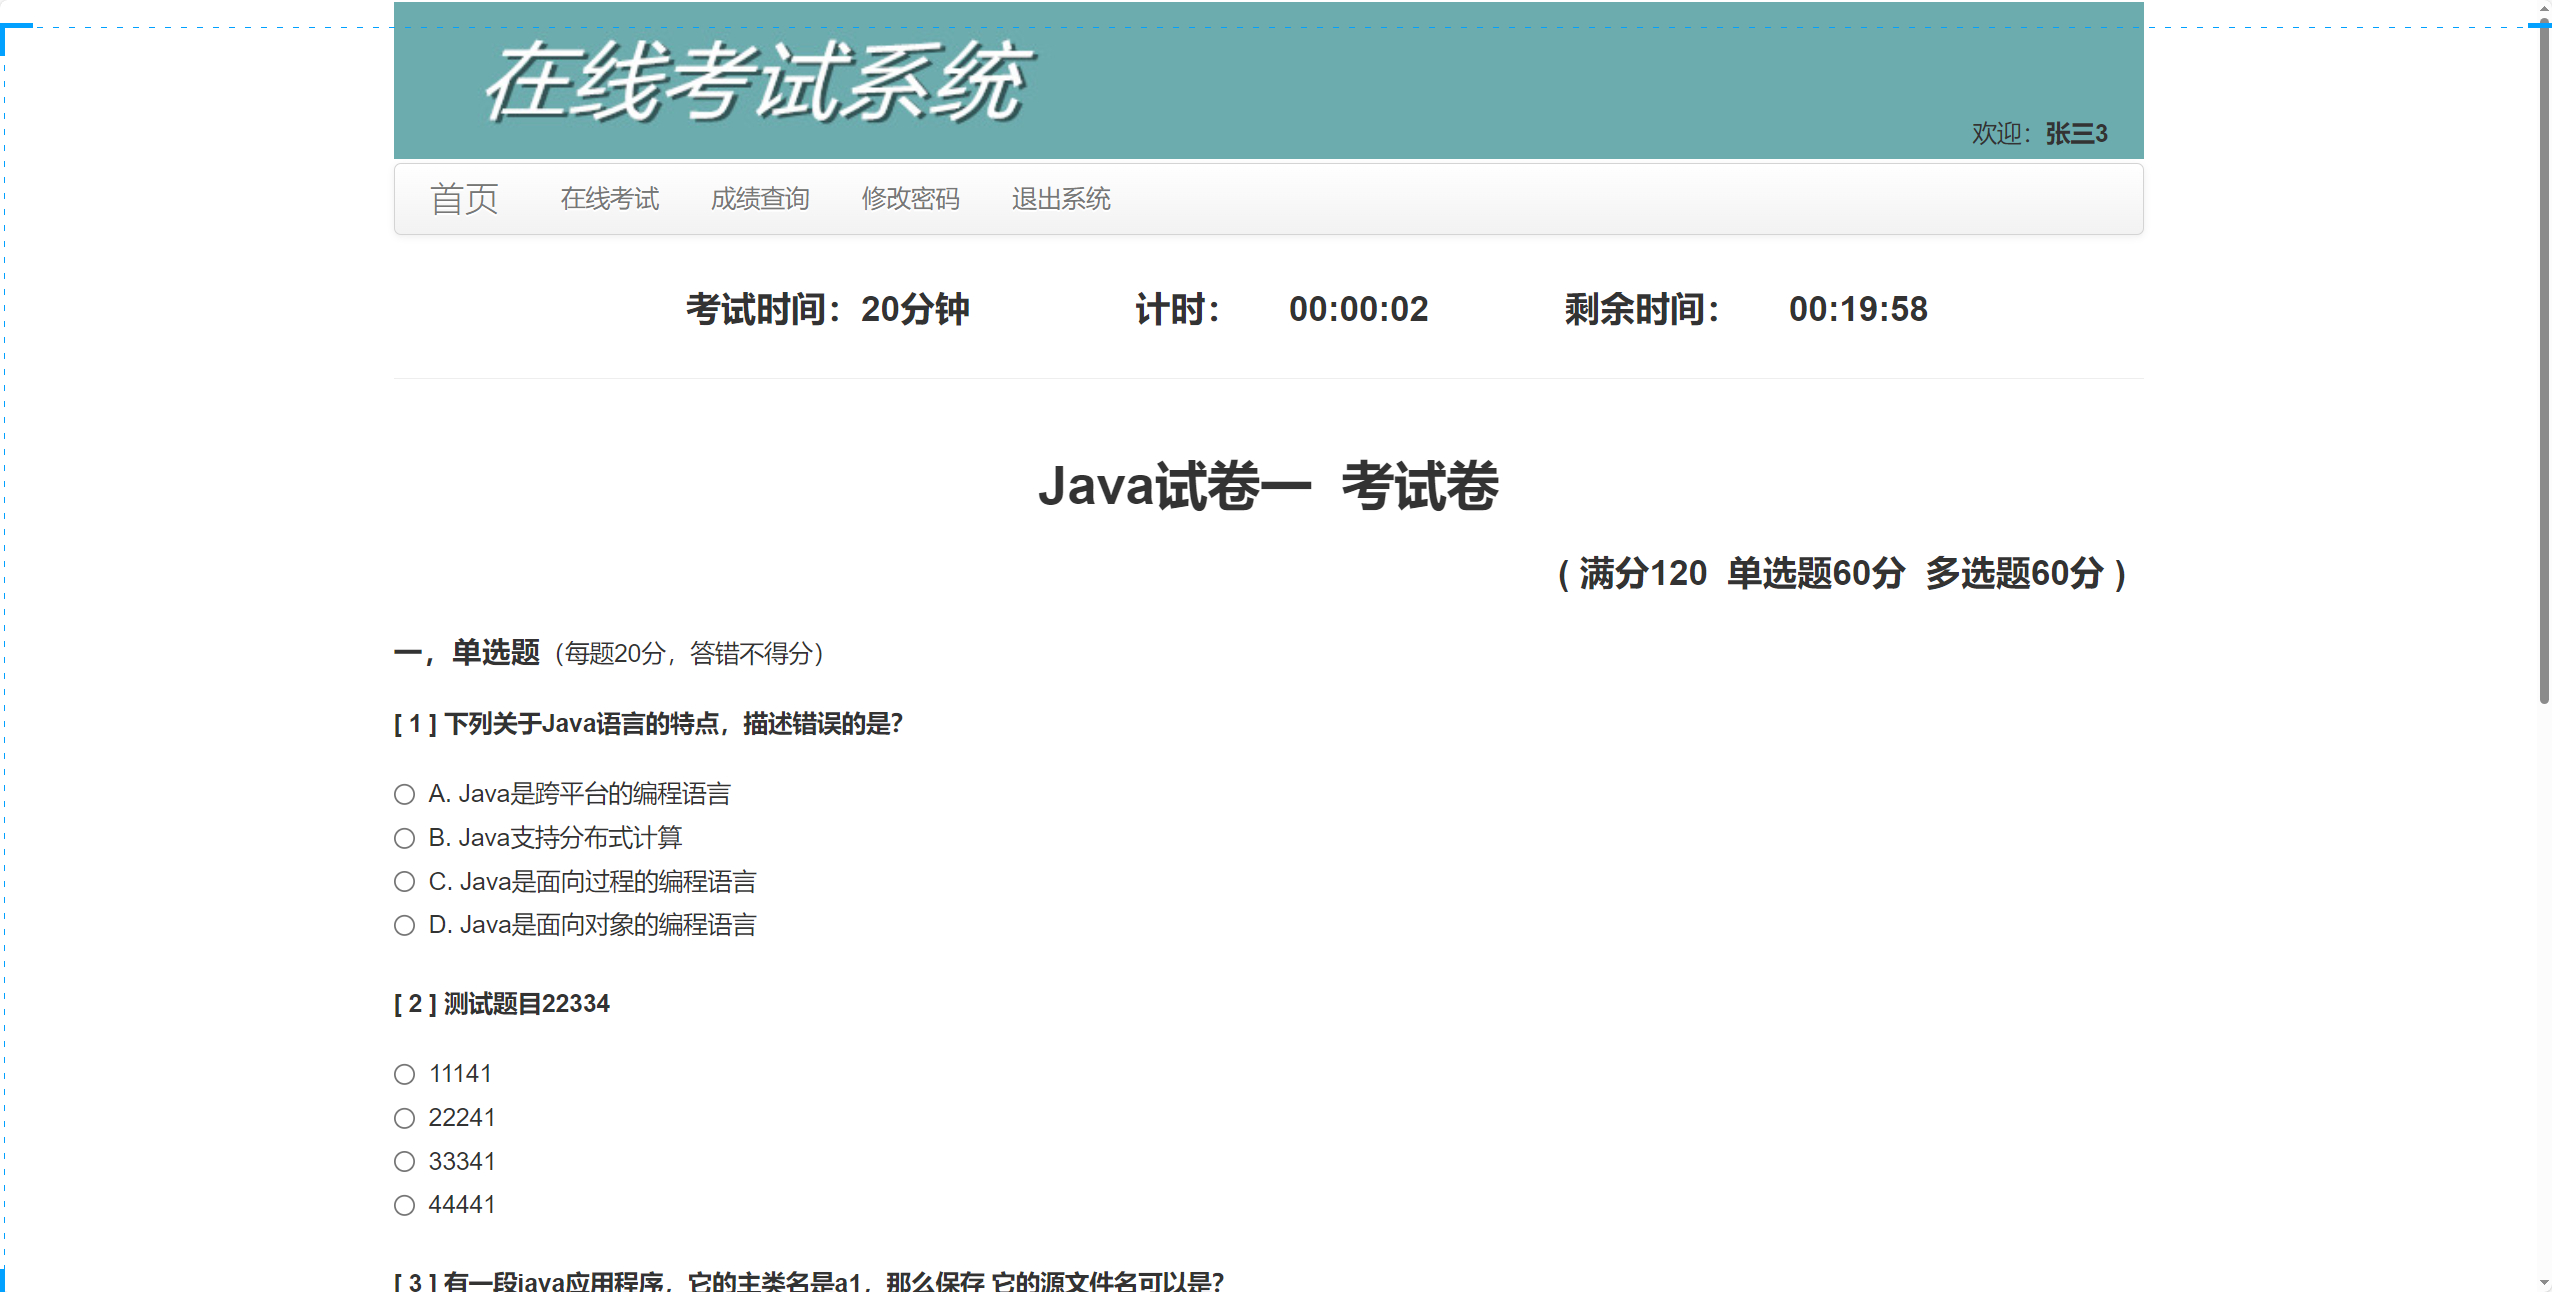Click 退出系统 to log out
Screen dimensions: 2552x1292
[x=1060, y=199]
